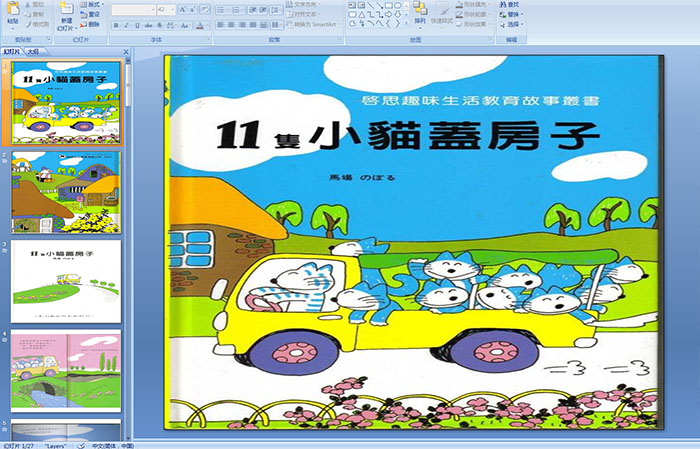Open the Columns dropdown
The width and height of the screenshot is (700, 449).
pyautogui.click(x=276, y=25)
